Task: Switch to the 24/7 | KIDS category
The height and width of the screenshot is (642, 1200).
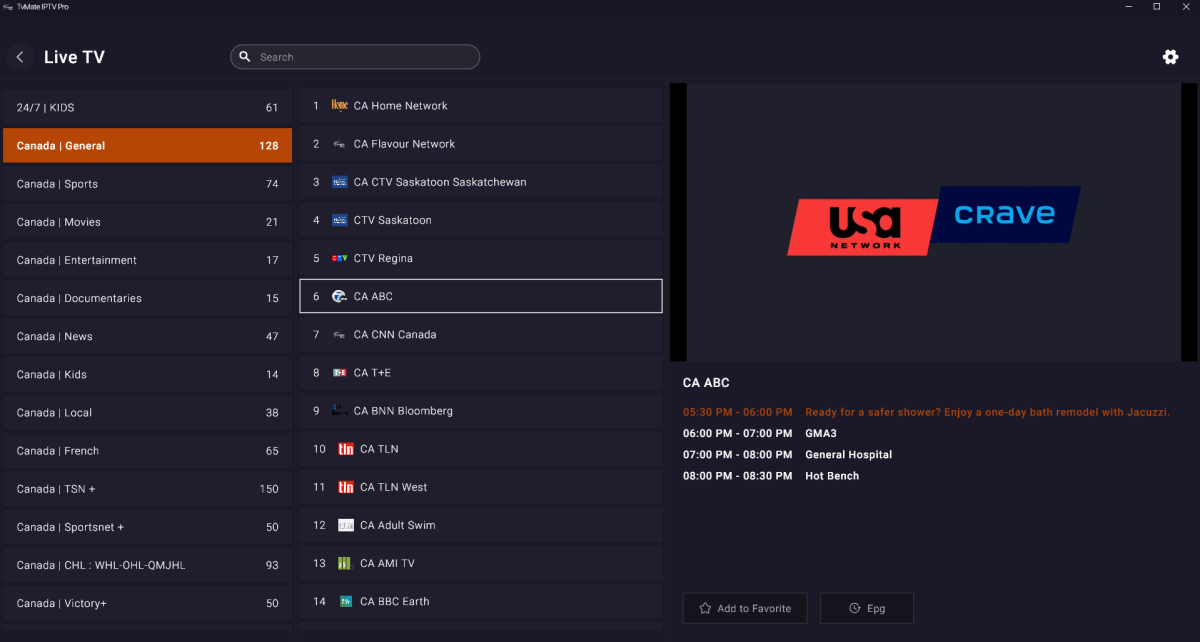Action: (148, 108)
